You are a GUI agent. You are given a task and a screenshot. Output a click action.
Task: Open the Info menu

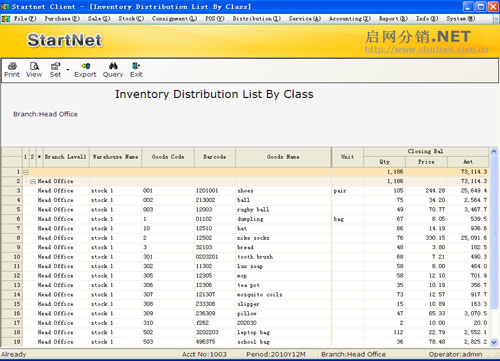pos(427,19)
